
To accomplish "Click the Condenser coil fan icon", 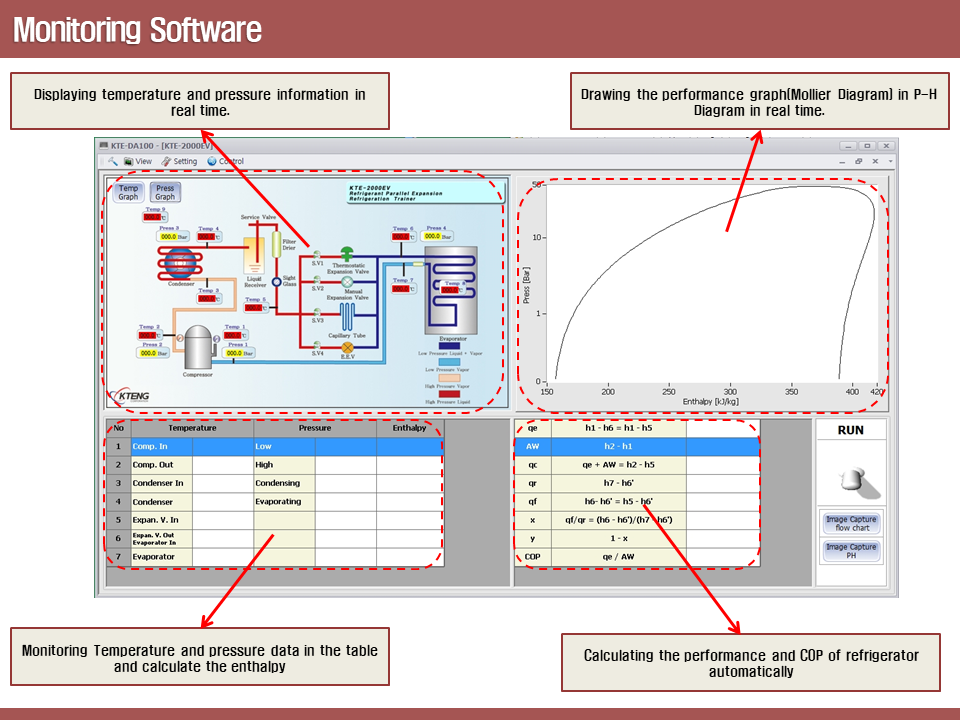I will (181, 263).
